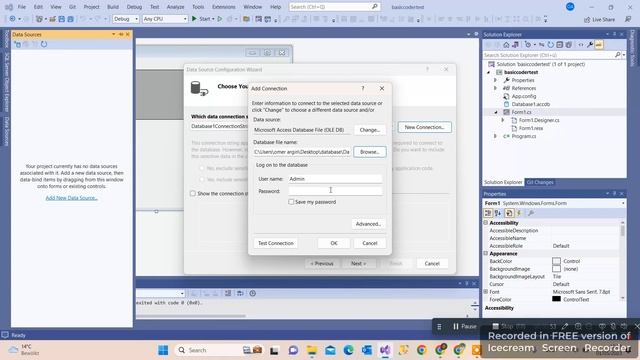Click the Events lightning icon in Properties
Image resolution: width=640 pixels, height=360 pixels.
click(x=520, y=213)
